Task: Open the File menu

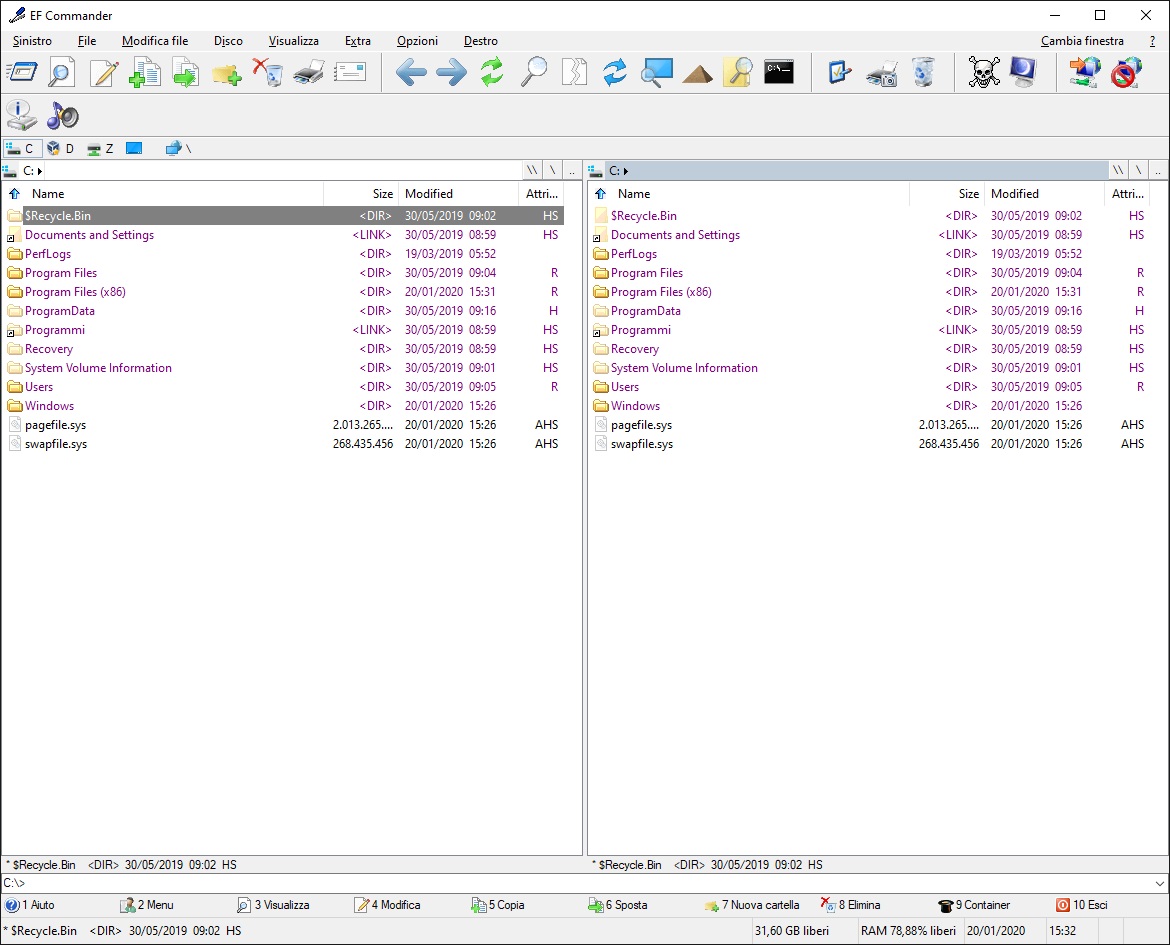Action: coord(87,41)
